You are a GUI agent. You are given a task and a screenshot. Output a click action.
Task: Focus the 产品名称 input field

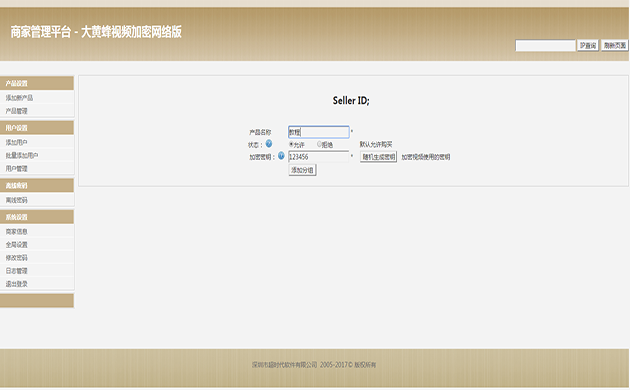(x=319, y=132)
